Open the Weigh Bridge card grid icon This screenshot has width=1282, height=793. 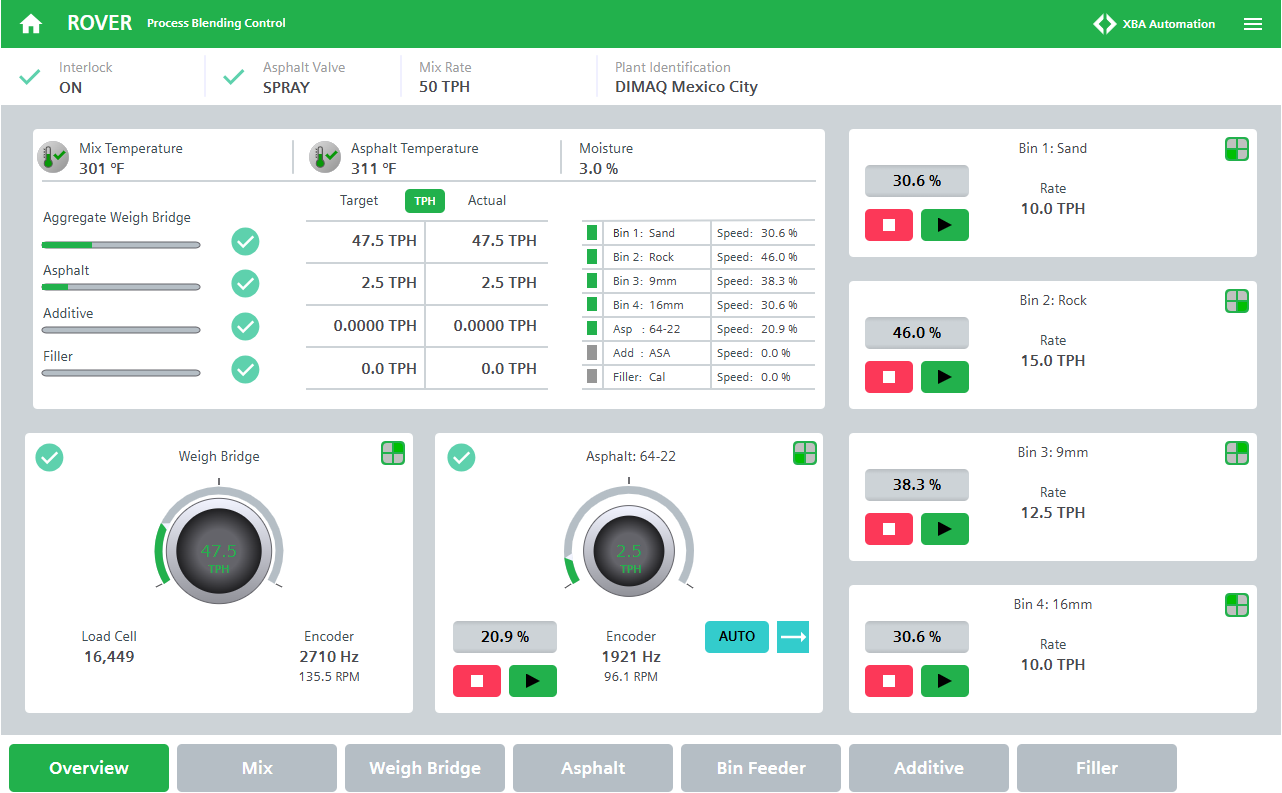(393, 453)
